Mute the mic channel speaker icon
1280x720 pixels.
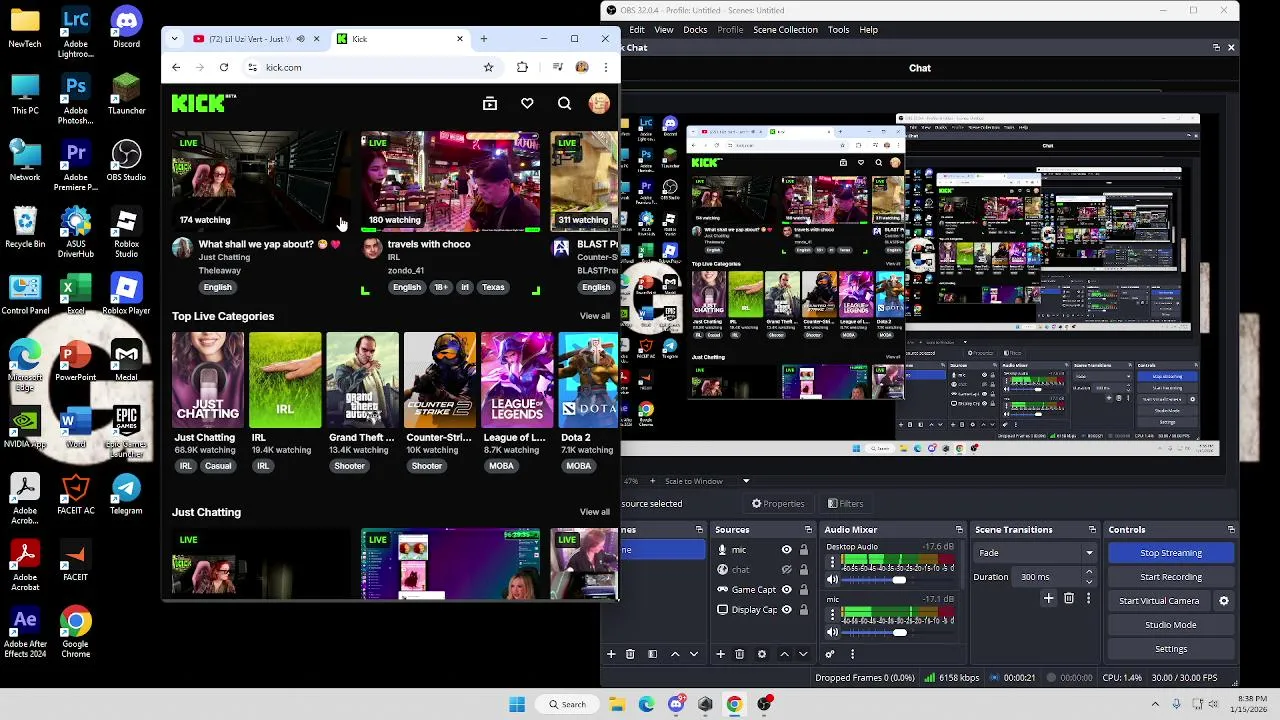[831, 632]
